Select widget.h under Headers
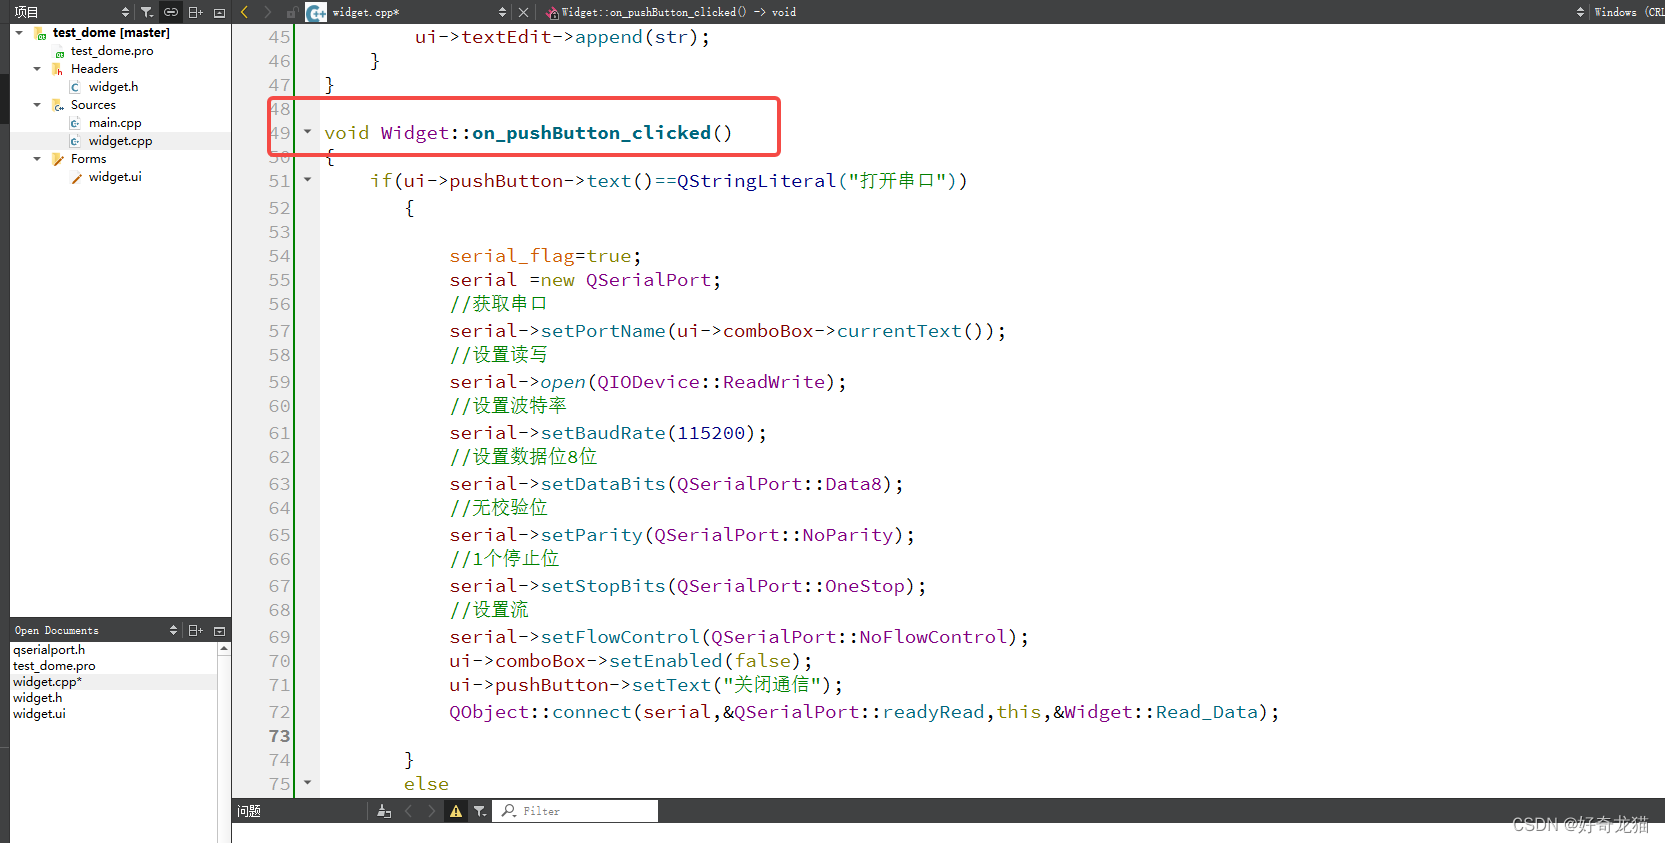The width and height of the screenshot is (1665, 843). [113, 87]
